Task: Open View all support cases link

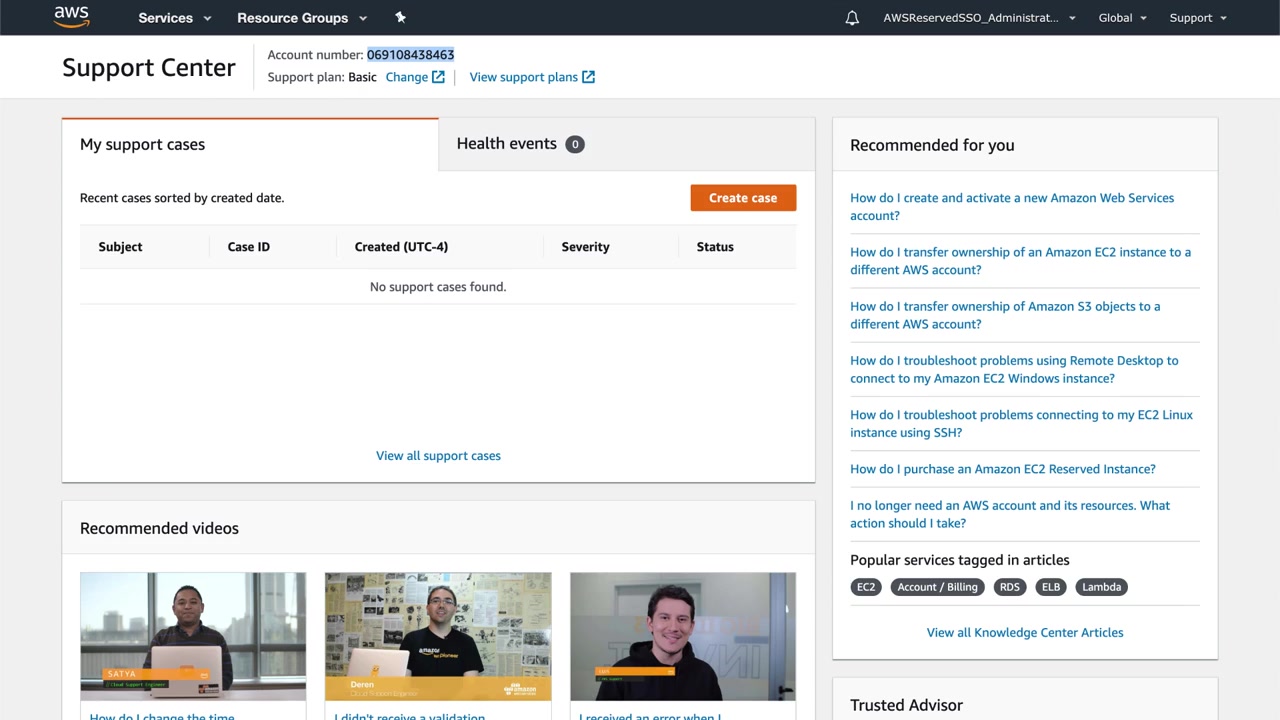Action: tap(438, 456)
